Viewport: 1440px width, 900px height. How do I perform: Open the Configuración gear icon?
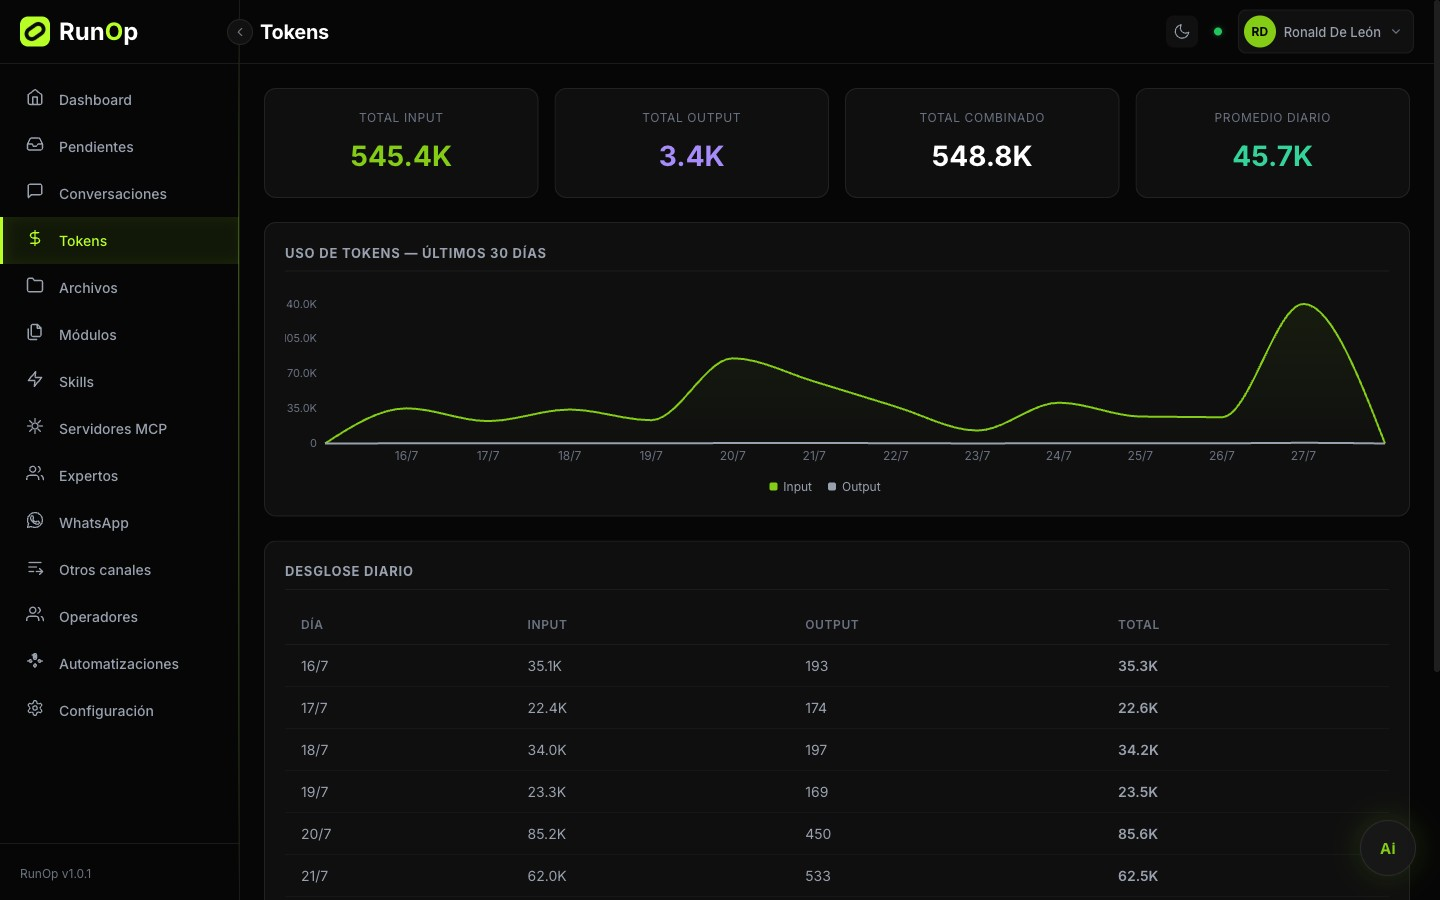tap(35, 709)
